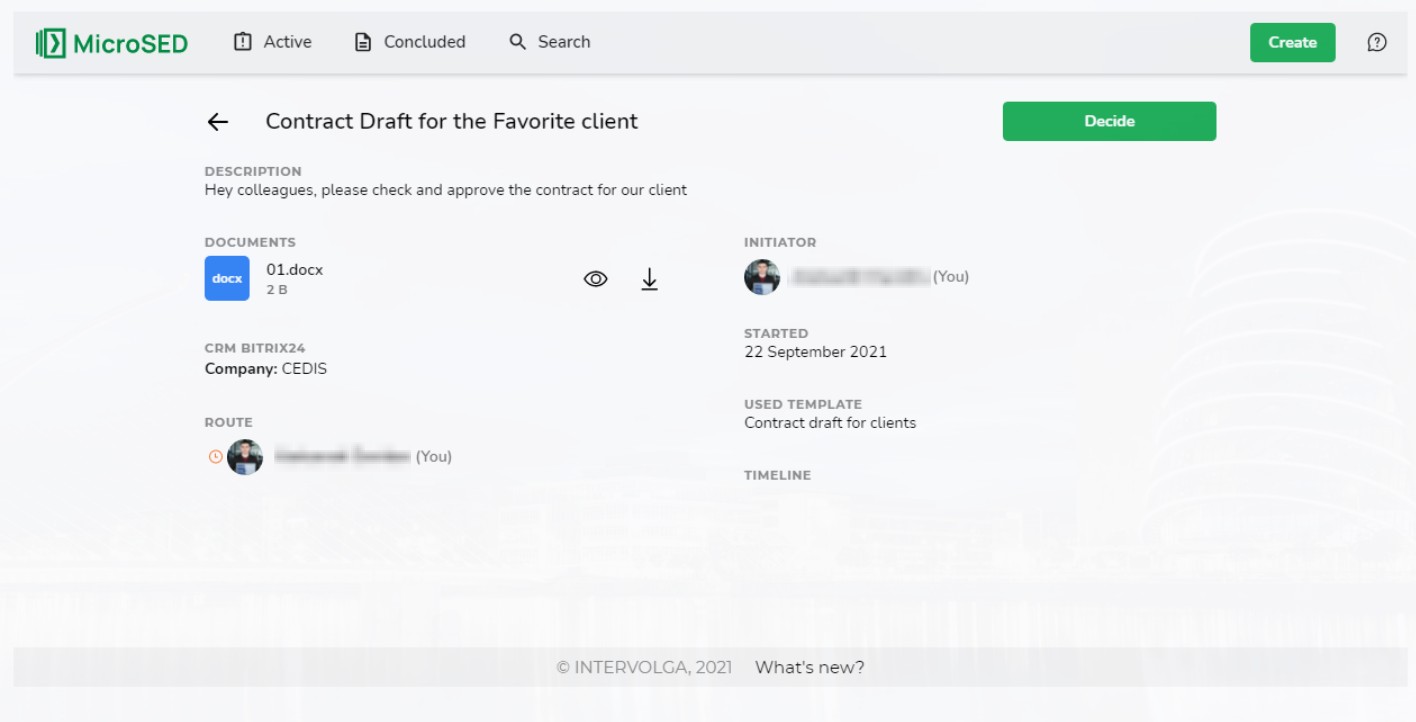Screen dimensions: 1416x722
Task: Click the Active alert icon
Action: 242,42
